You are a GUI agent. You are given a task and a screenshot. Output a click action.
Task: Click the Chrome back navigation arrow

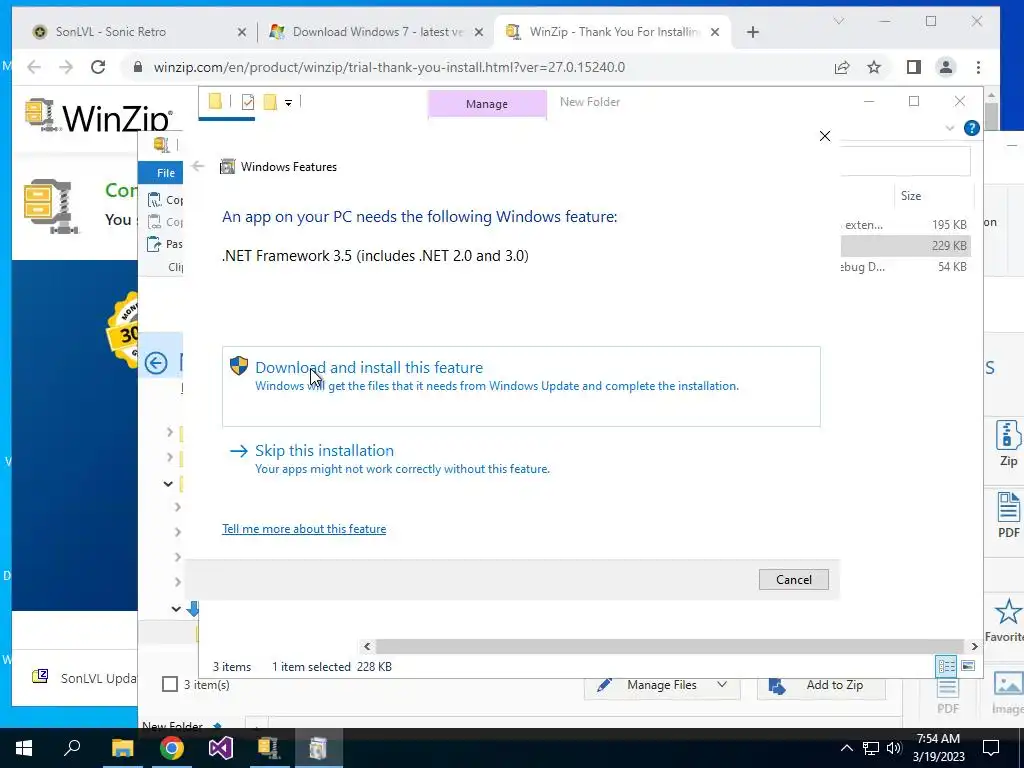(34, 67)
